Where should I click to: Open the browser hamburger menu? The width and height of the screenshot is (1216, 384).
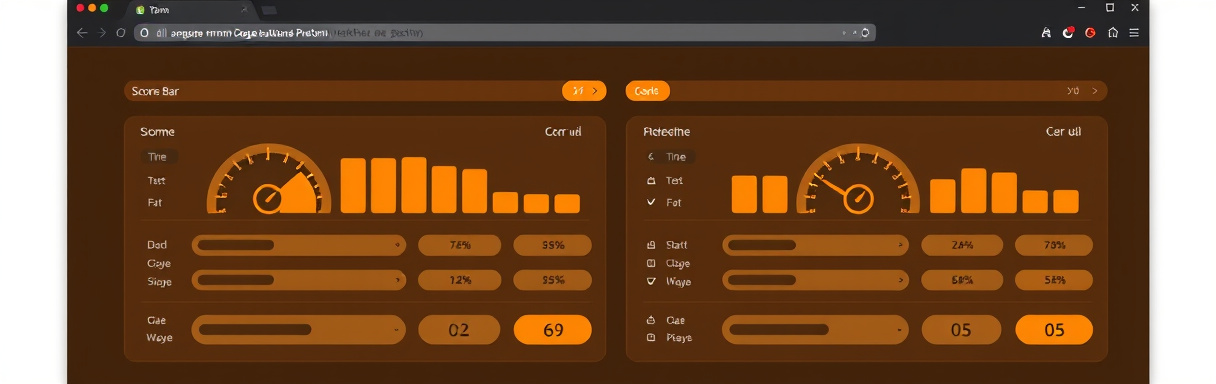pos(1134,32)
